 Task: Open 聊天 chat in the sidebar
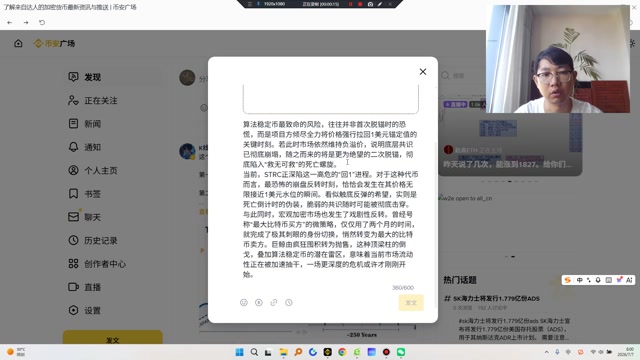pos(84,217)
